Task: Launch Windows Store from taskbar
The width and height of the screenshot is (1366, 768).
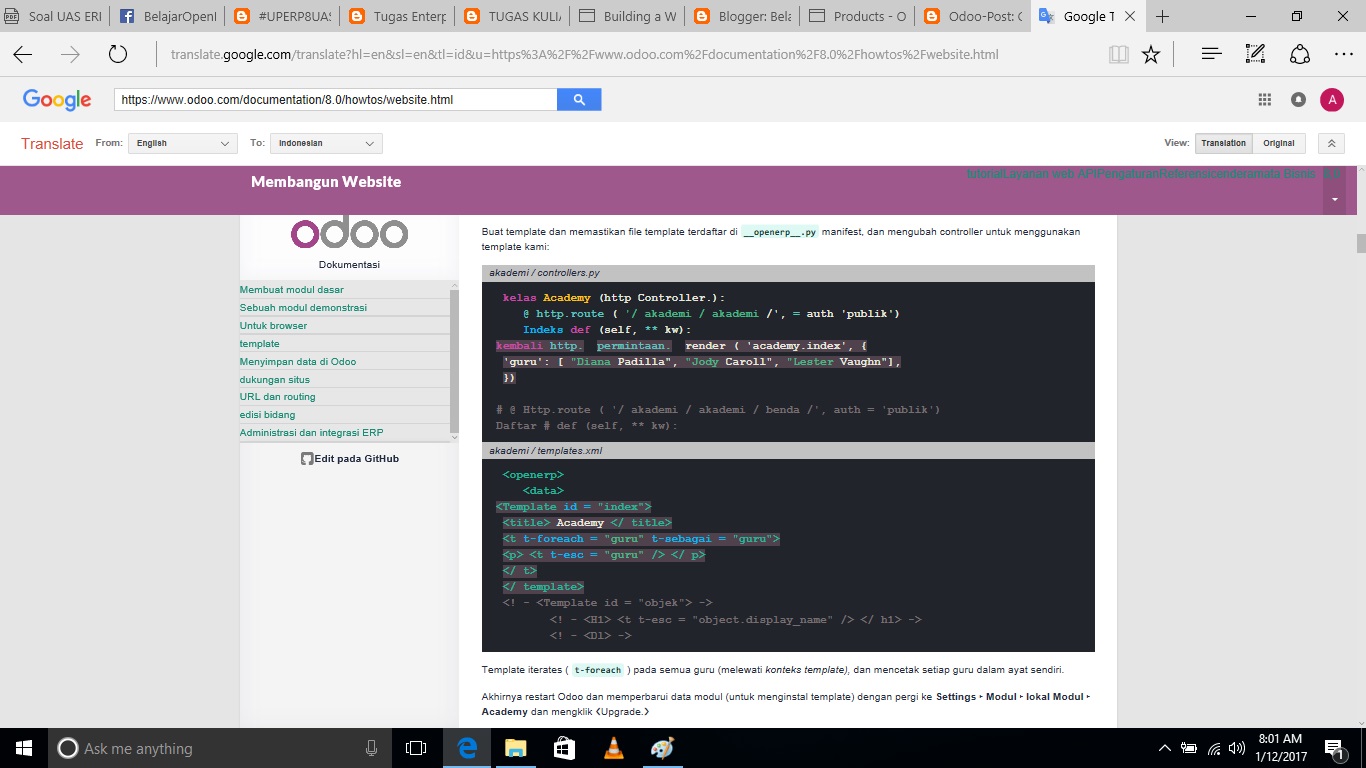Action: point(564,748)
